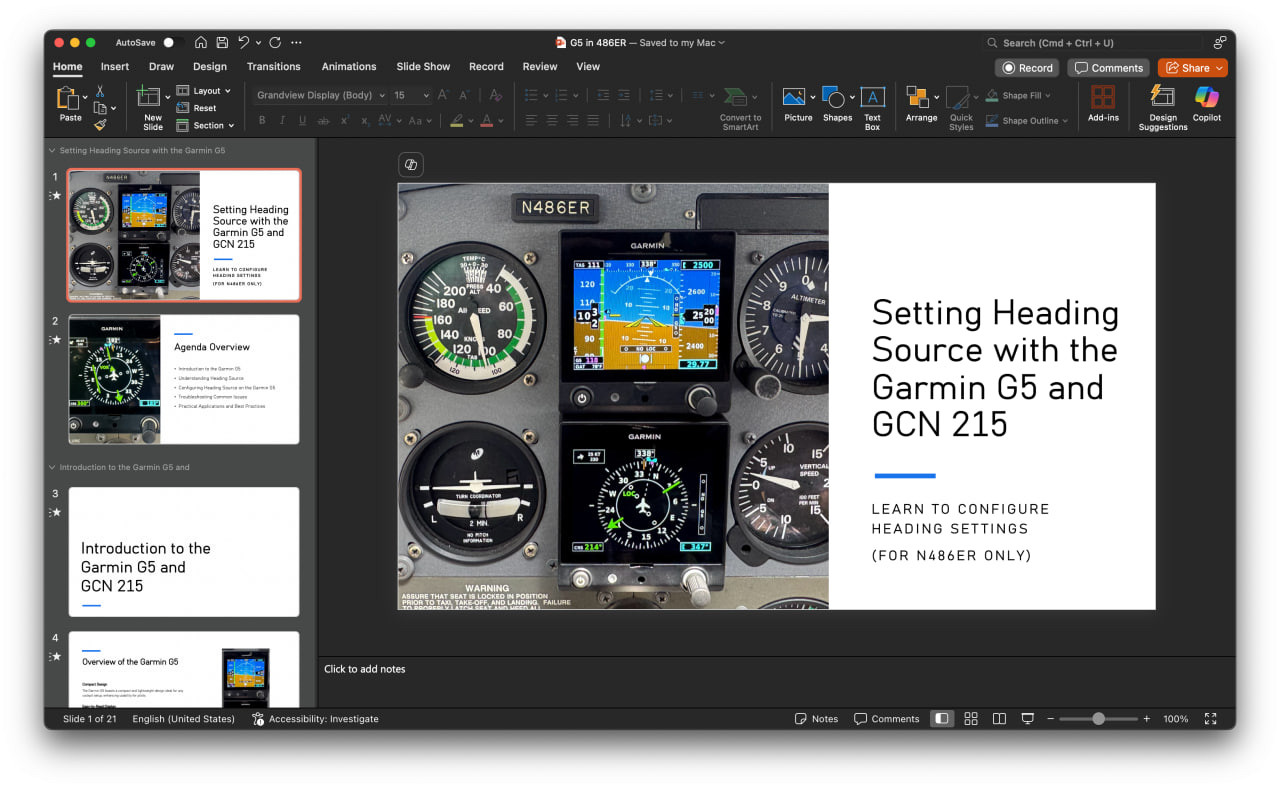Apply the red font color
The width and height of the screenshot is (1280, 788).
pos(486,120)
